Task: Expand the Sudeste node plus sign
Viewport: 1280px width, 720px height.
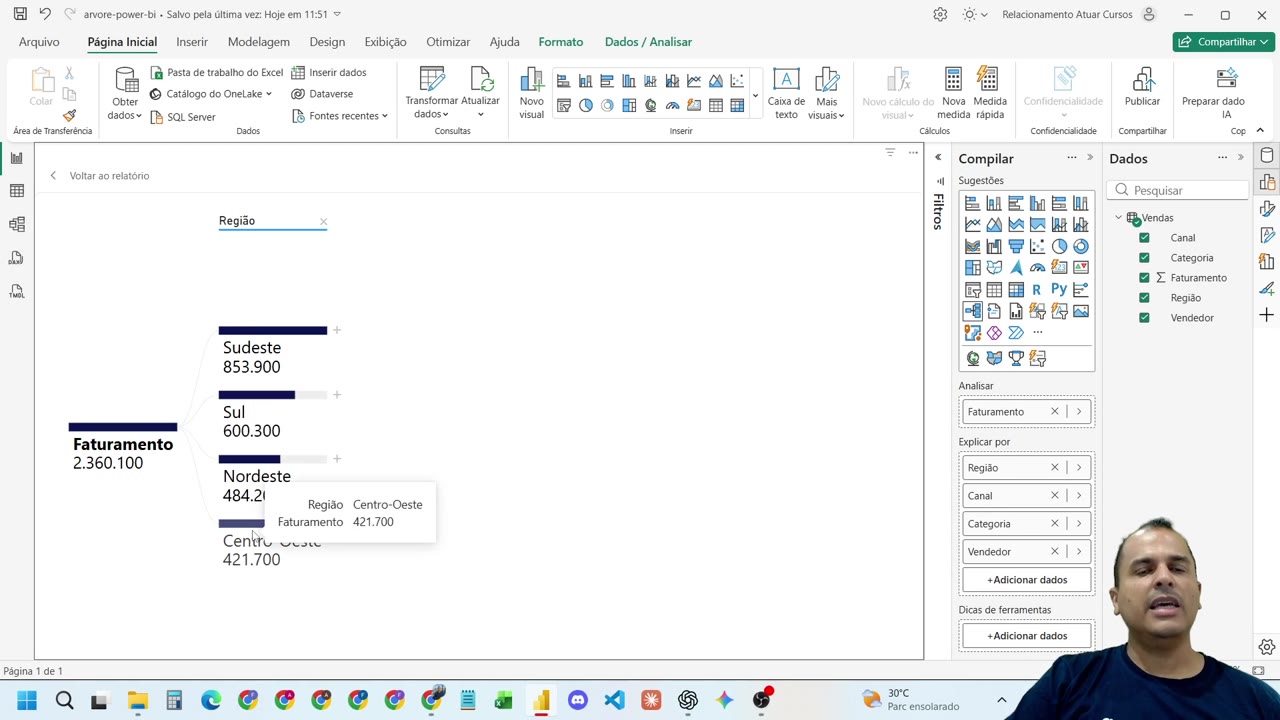Action: pos(337,330)
